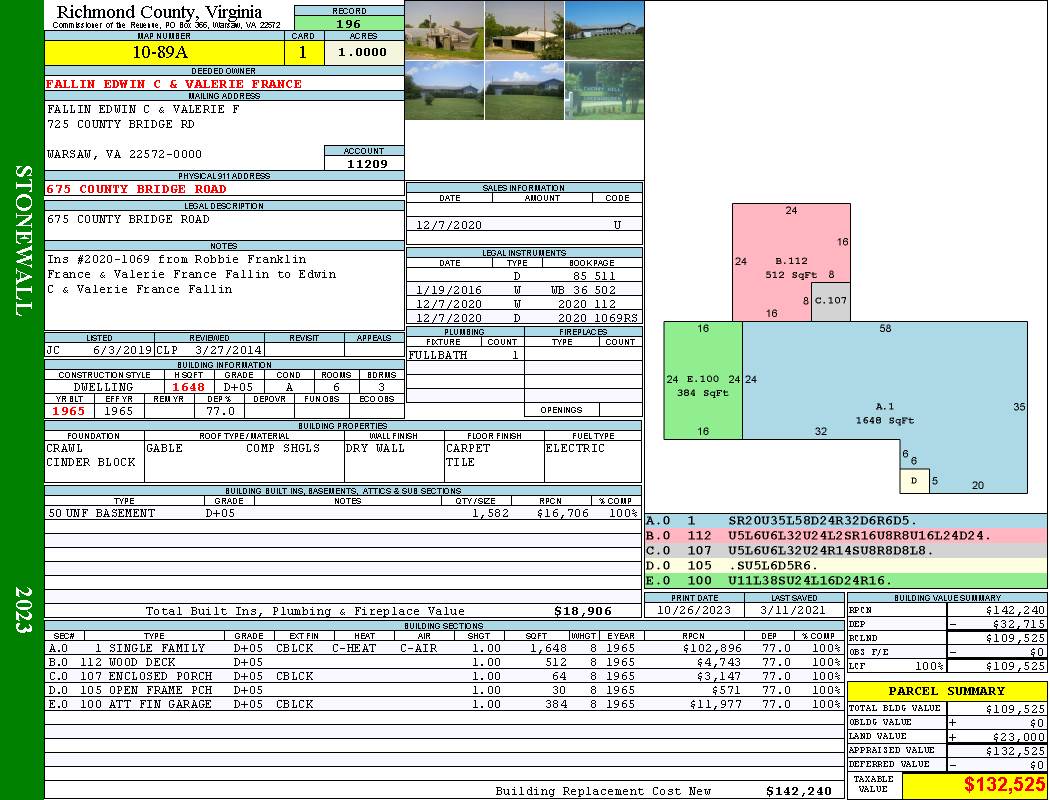Click the 2023 year label on green sidebar

[x=22, y=609]
